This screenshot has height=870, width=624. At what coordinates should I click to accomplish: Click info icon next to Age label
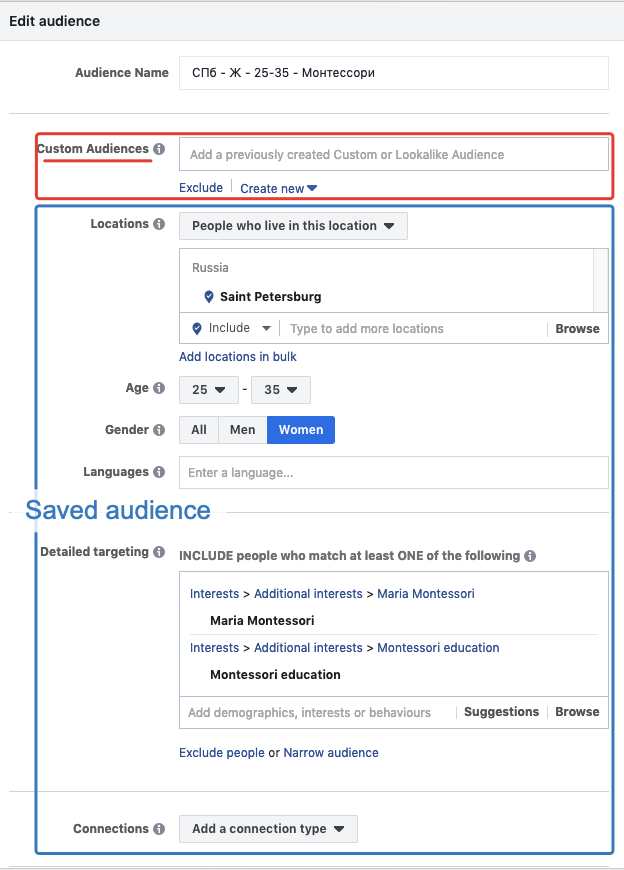tap(159, 388)
